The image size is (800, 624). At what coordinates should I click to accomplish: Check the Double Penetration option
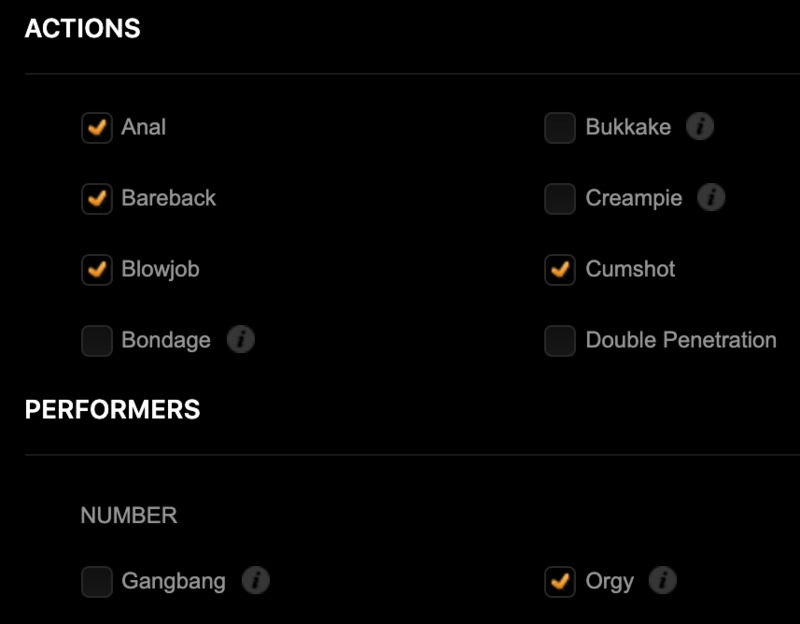pyautogui.click(x=560, y=340)
